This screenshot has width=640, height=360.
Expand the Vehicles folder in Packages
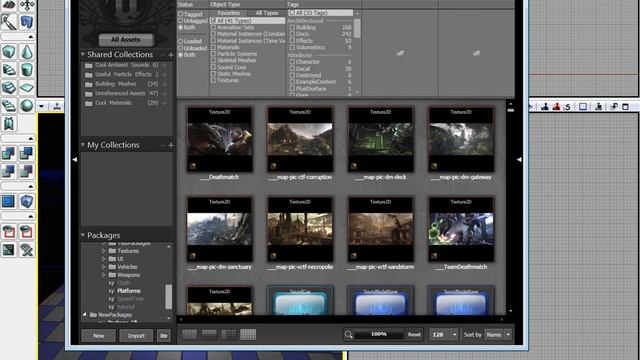[104, 267]
